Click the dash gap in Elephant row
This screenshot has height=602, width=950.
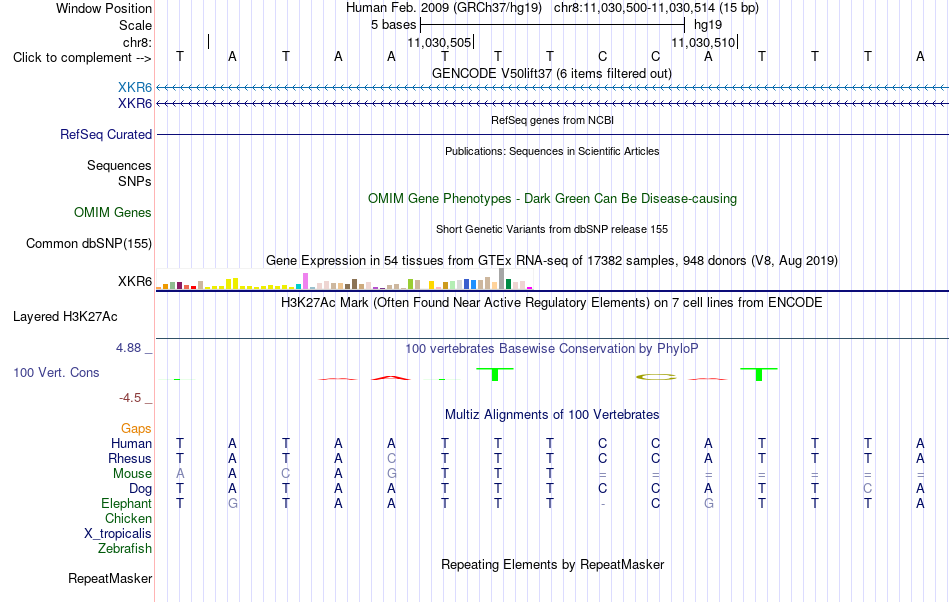coord(602,504)
